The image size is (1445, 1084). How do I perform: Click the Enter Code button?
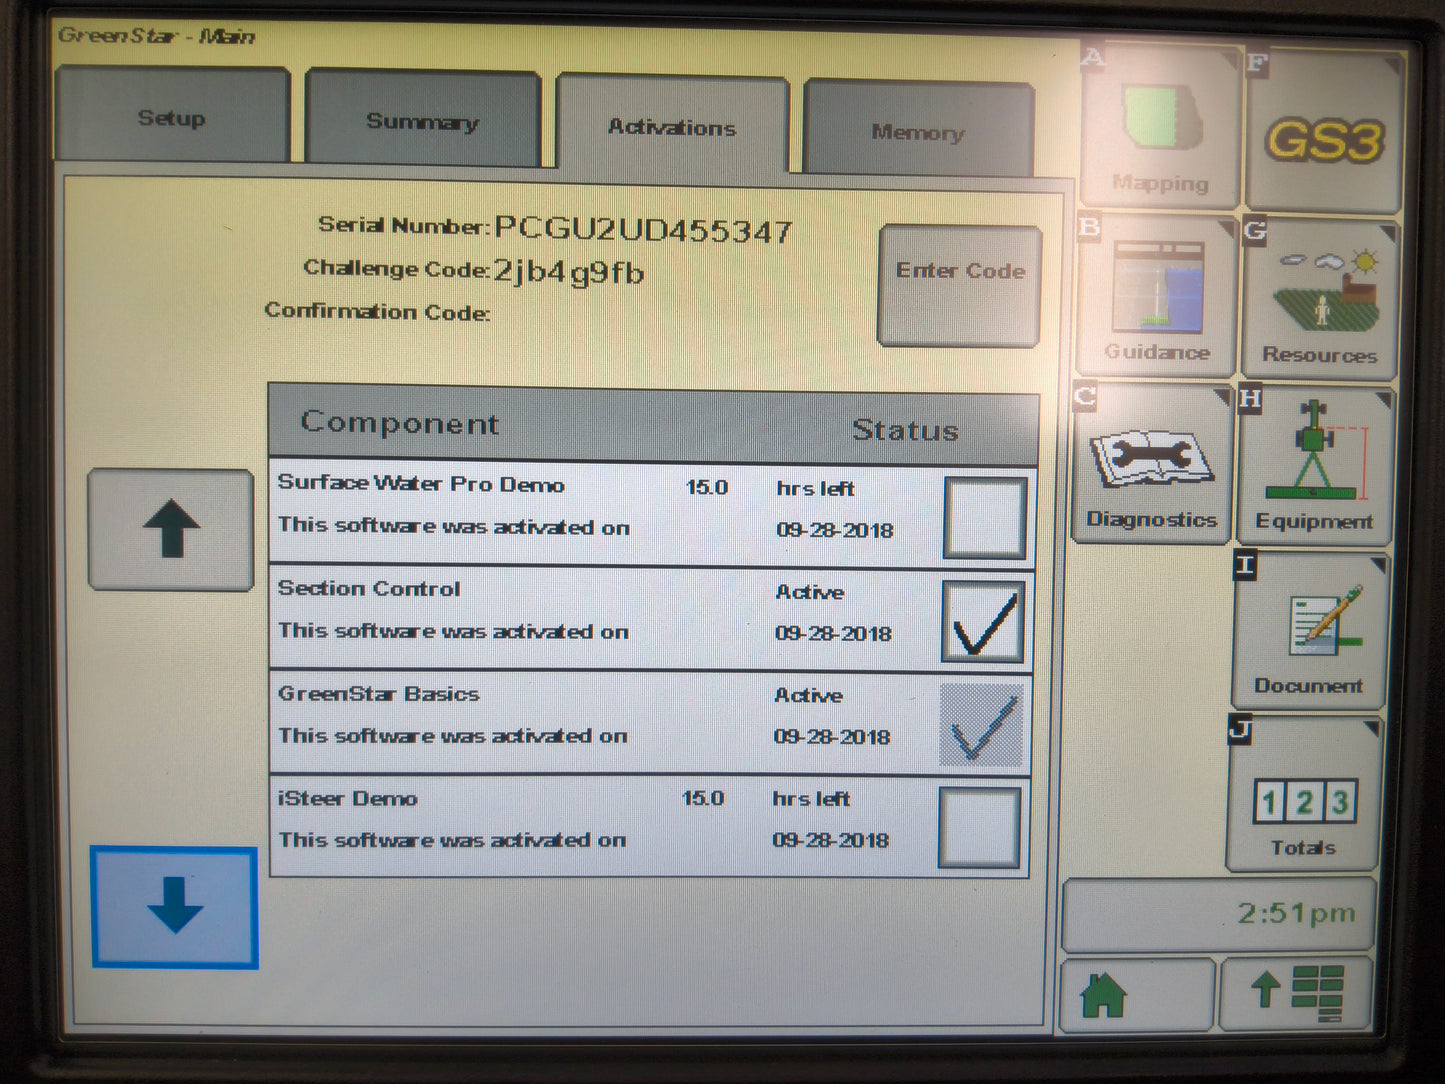[960, 286]
